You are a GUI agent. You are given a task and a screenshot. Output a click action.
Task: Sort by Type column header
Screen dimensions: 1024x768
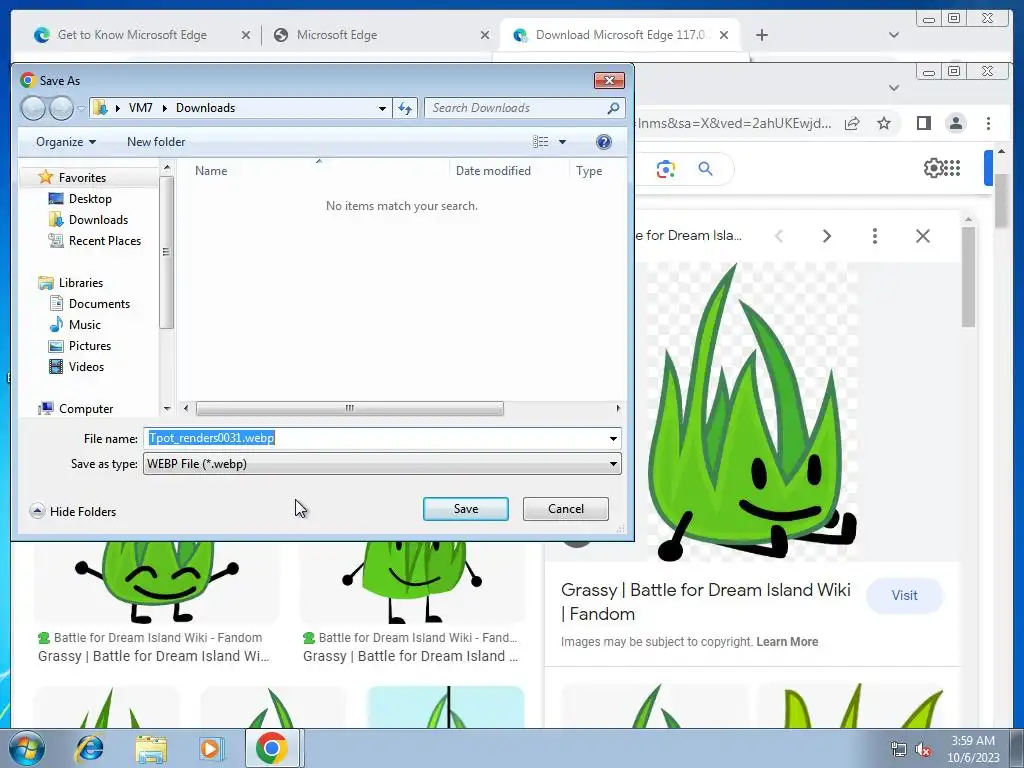pos(589,170)
